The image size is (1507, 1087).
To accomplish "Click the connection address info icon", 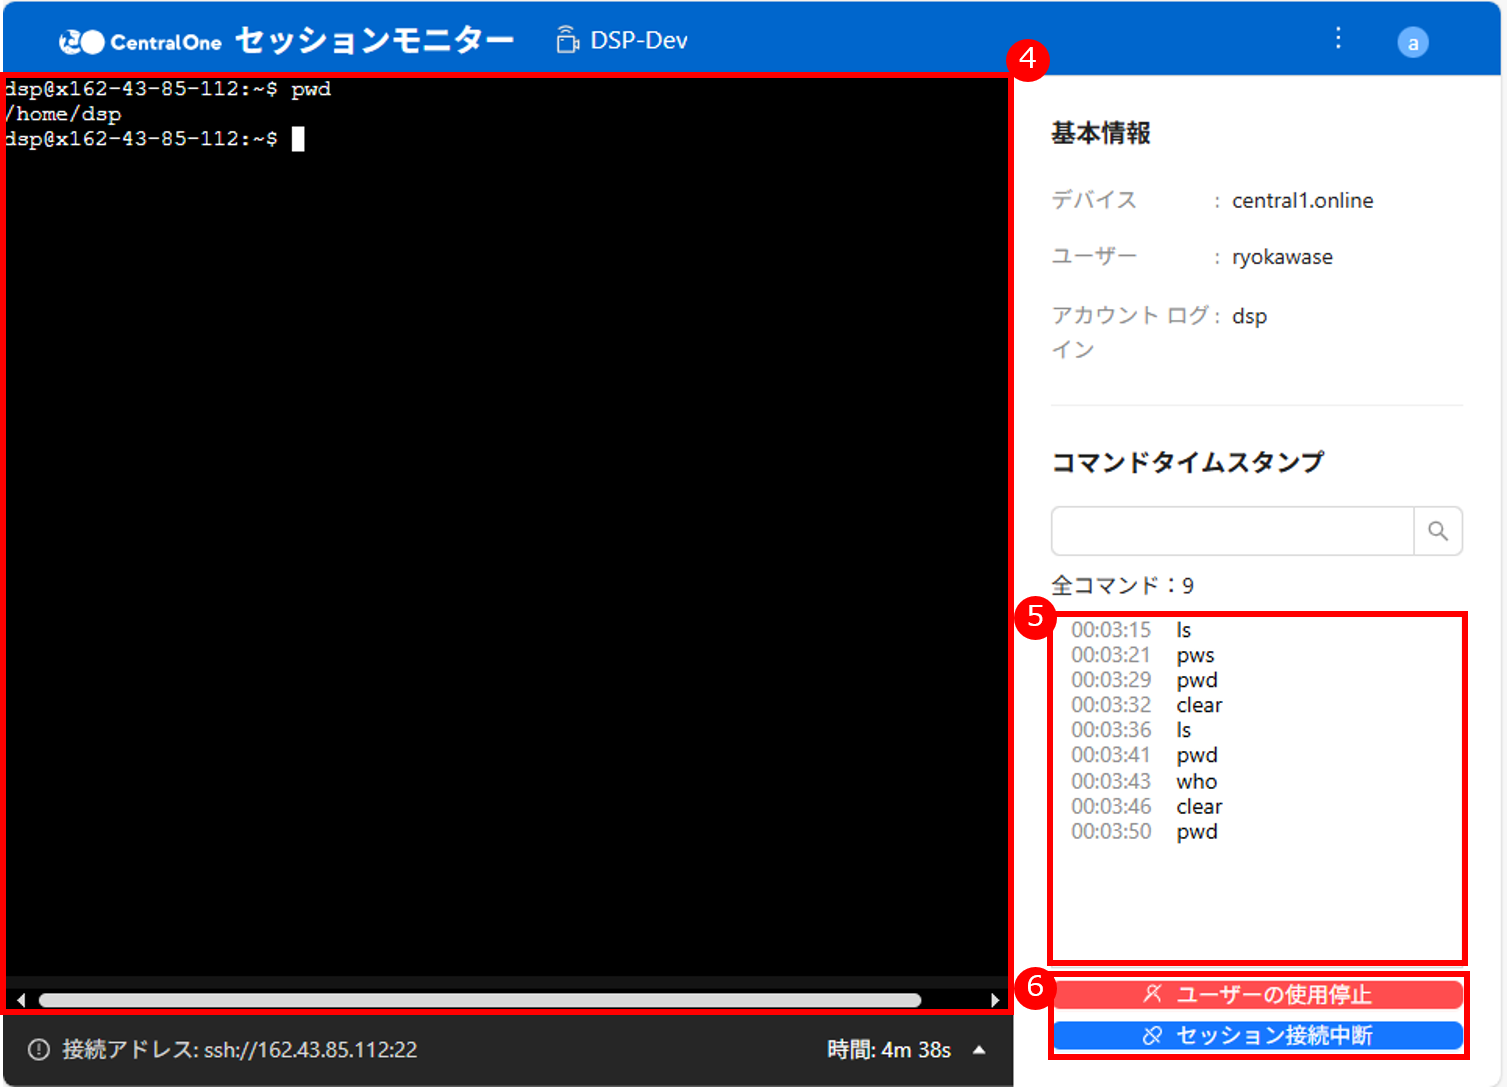I will (x=39, y=1049).
